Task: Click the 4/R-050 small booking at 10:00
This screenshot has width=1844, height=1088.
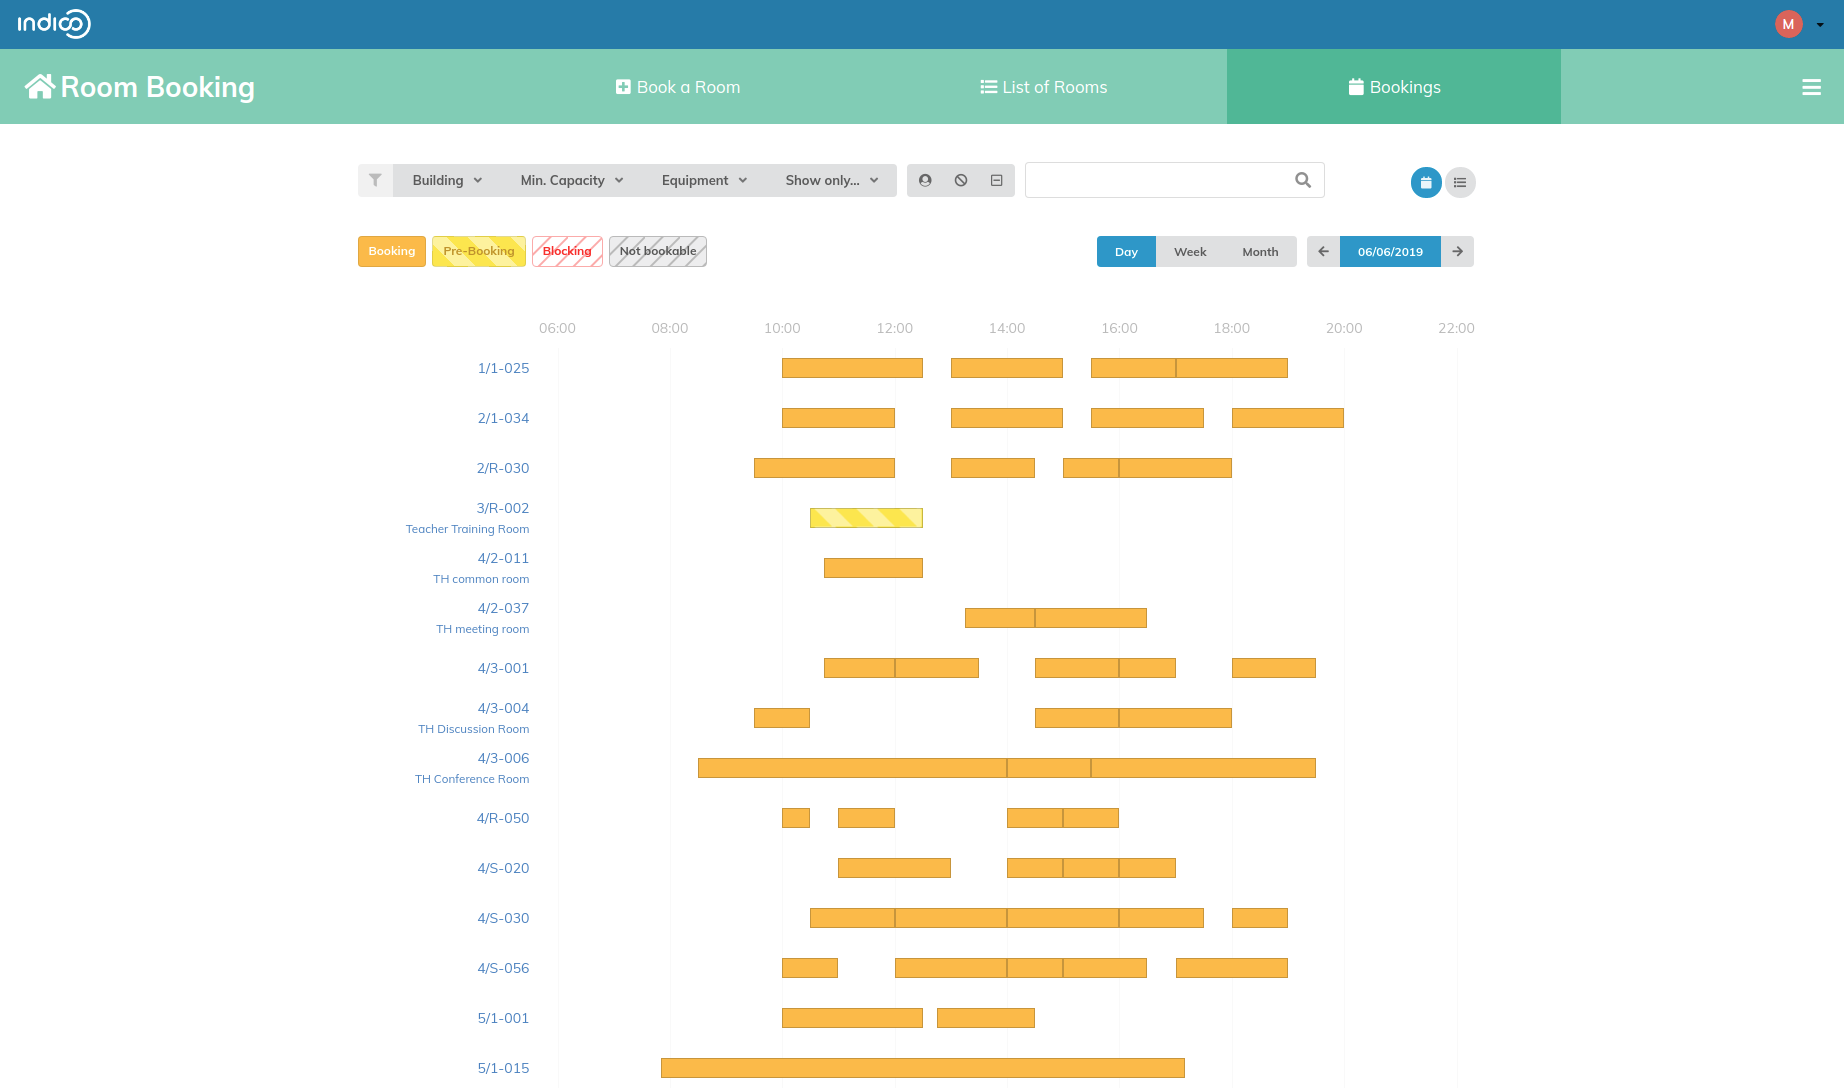Action: click(796, 818)
